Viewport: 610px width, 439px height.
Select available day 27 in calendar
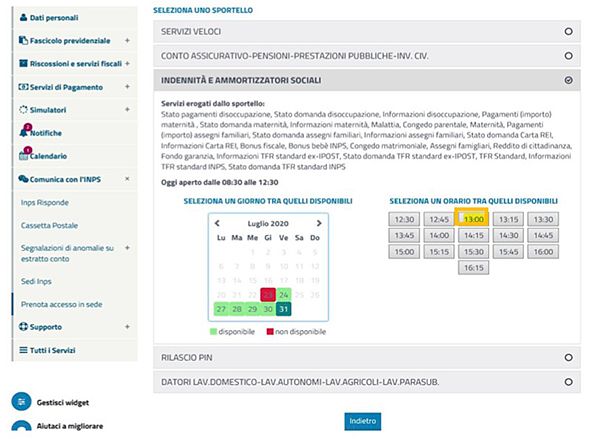pos(221,309)
